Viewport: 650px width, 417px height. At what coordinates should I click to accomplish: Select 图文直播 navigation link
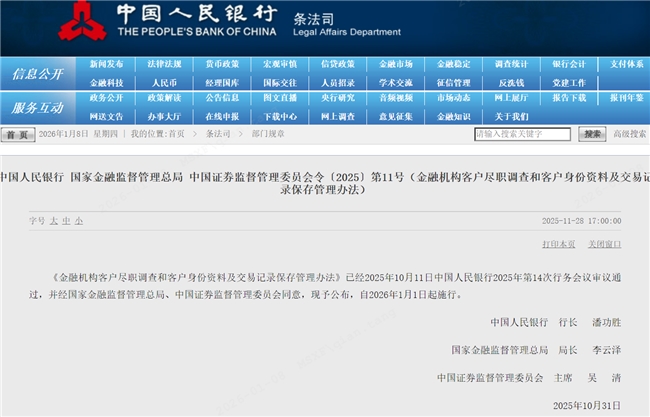[280, 98]
